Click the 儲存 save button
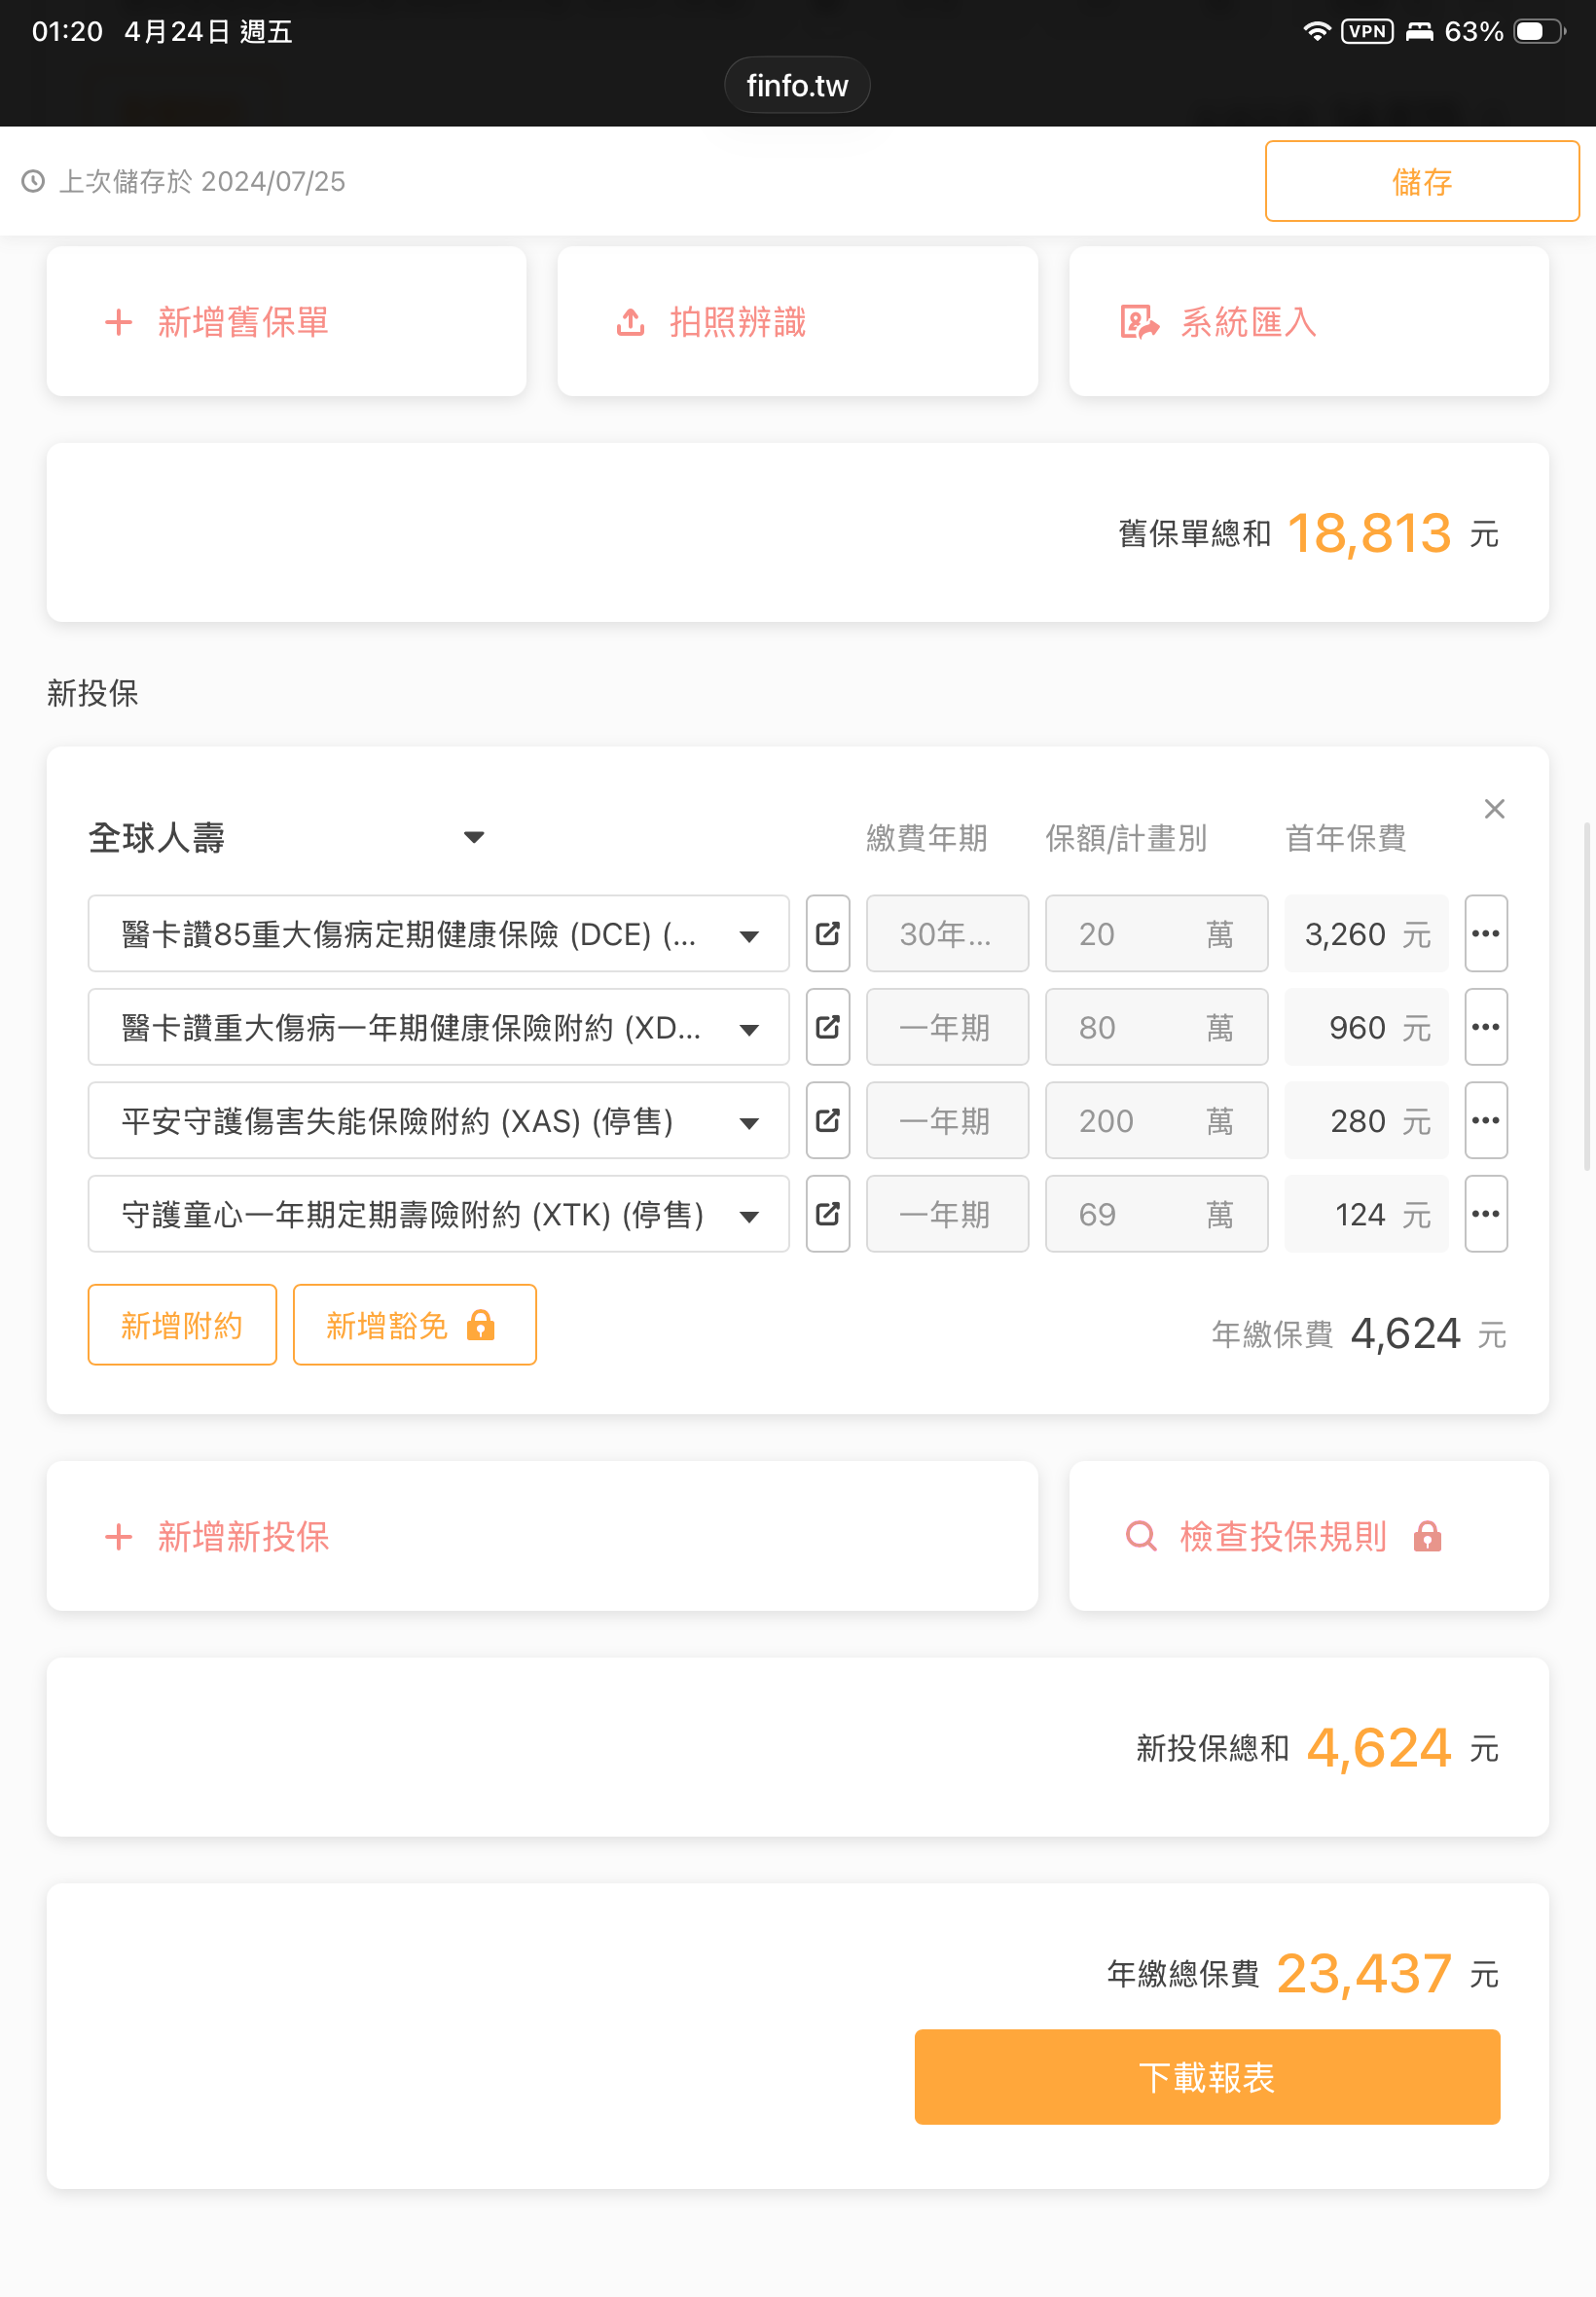The height and width of the screenshot is (2297, 1596). [x=1421, y=181]
